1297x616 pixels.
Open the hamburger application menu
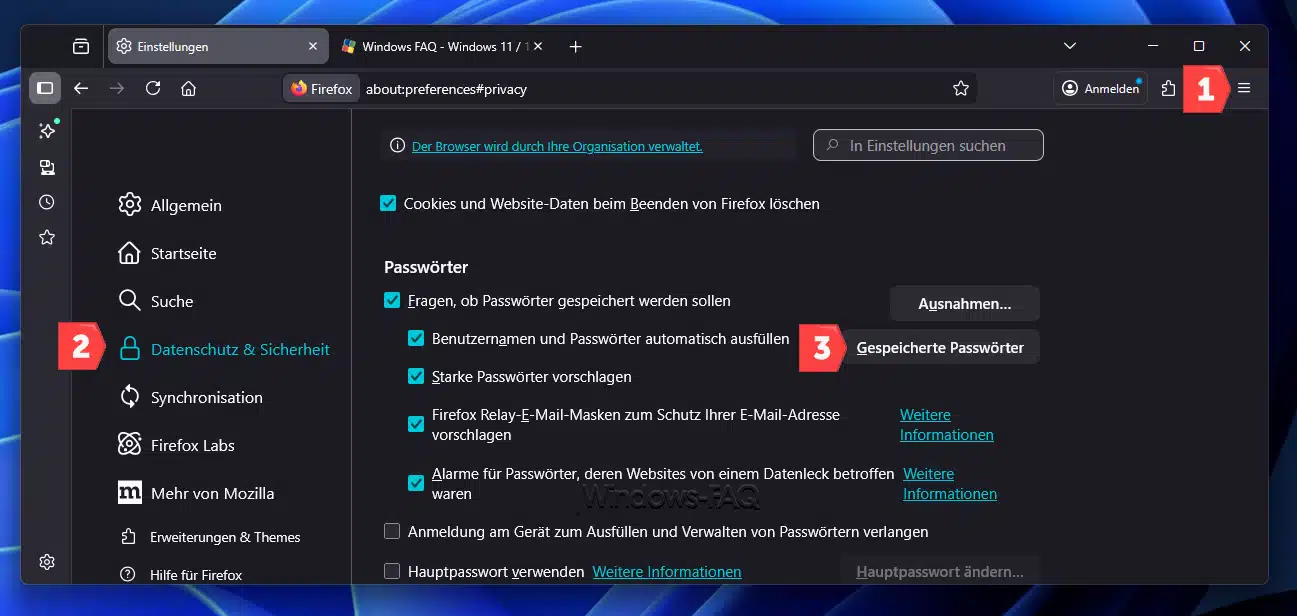[1244, 88]
